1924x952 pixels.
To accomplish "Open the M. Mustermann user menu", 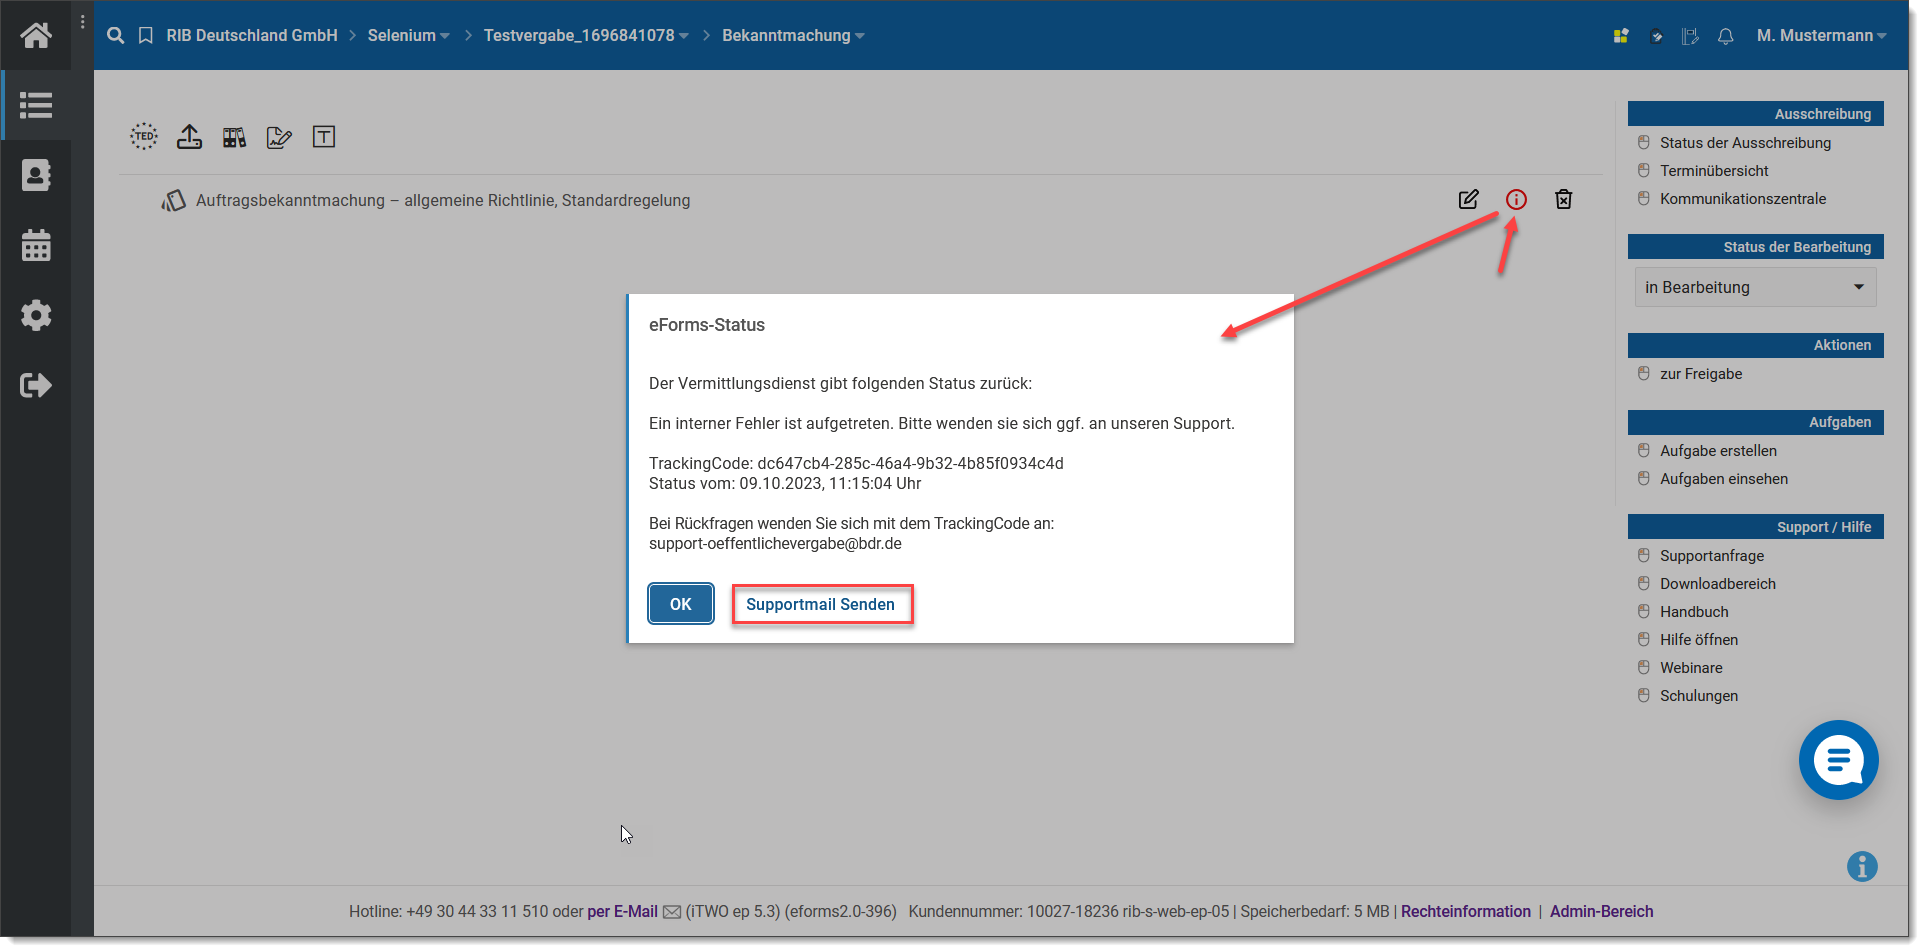I will tap(1821, 36).
